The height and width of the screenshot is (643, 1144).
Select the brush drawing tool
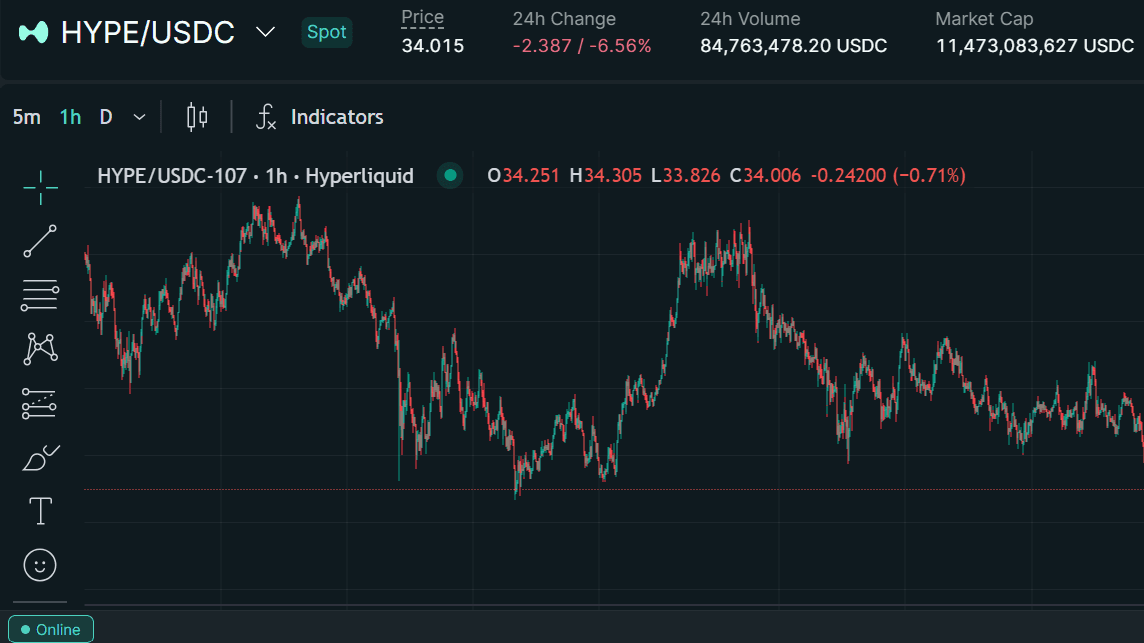40,457
